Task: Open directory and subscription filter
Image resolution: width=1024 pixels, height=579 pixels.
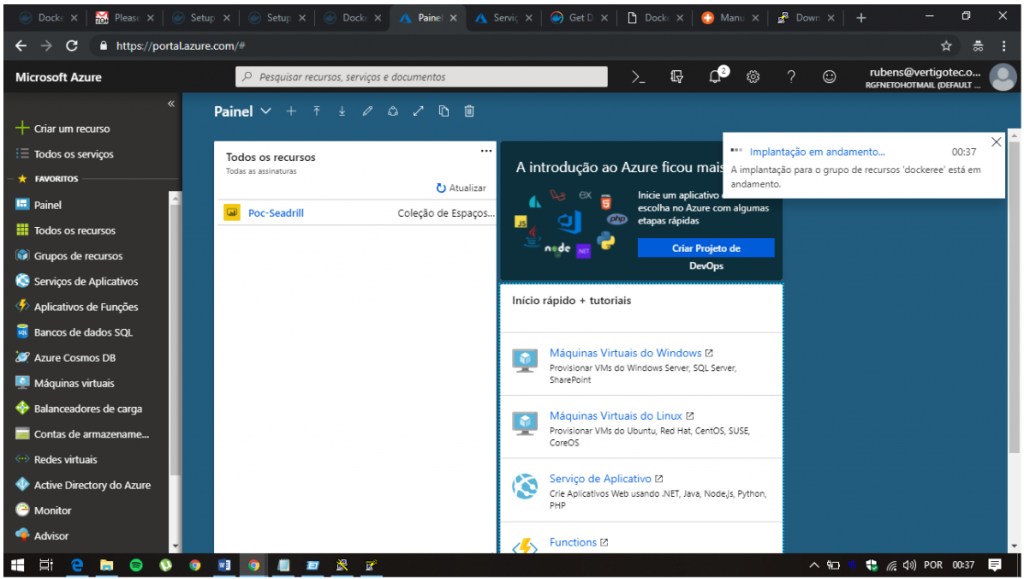Action: [x=677, y=77]
